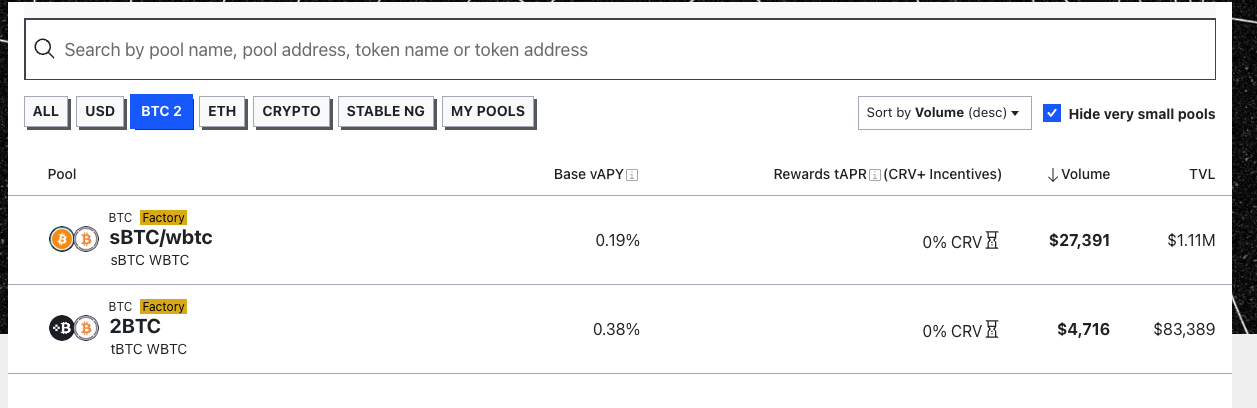Screen dimensions: 1257x408
Task: Select the BTC 2 filter tab
Action: click(x=161, y=112)
